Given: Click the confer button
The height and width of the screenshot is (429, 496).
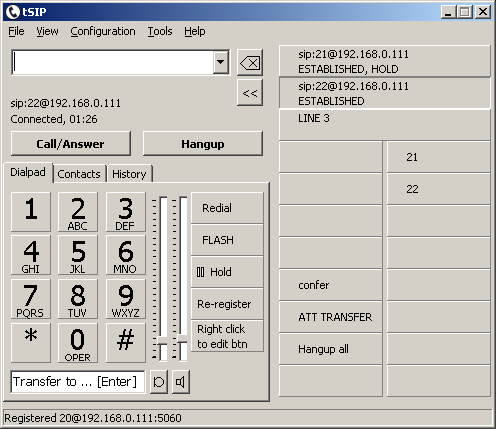Looking at the screenshot, I should (x=331, y=285).
